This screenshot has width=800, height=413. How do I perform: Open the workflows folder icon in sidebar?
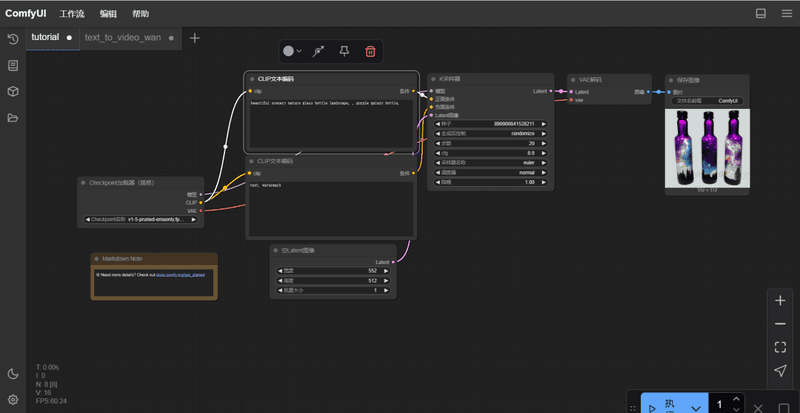[13, 118]
